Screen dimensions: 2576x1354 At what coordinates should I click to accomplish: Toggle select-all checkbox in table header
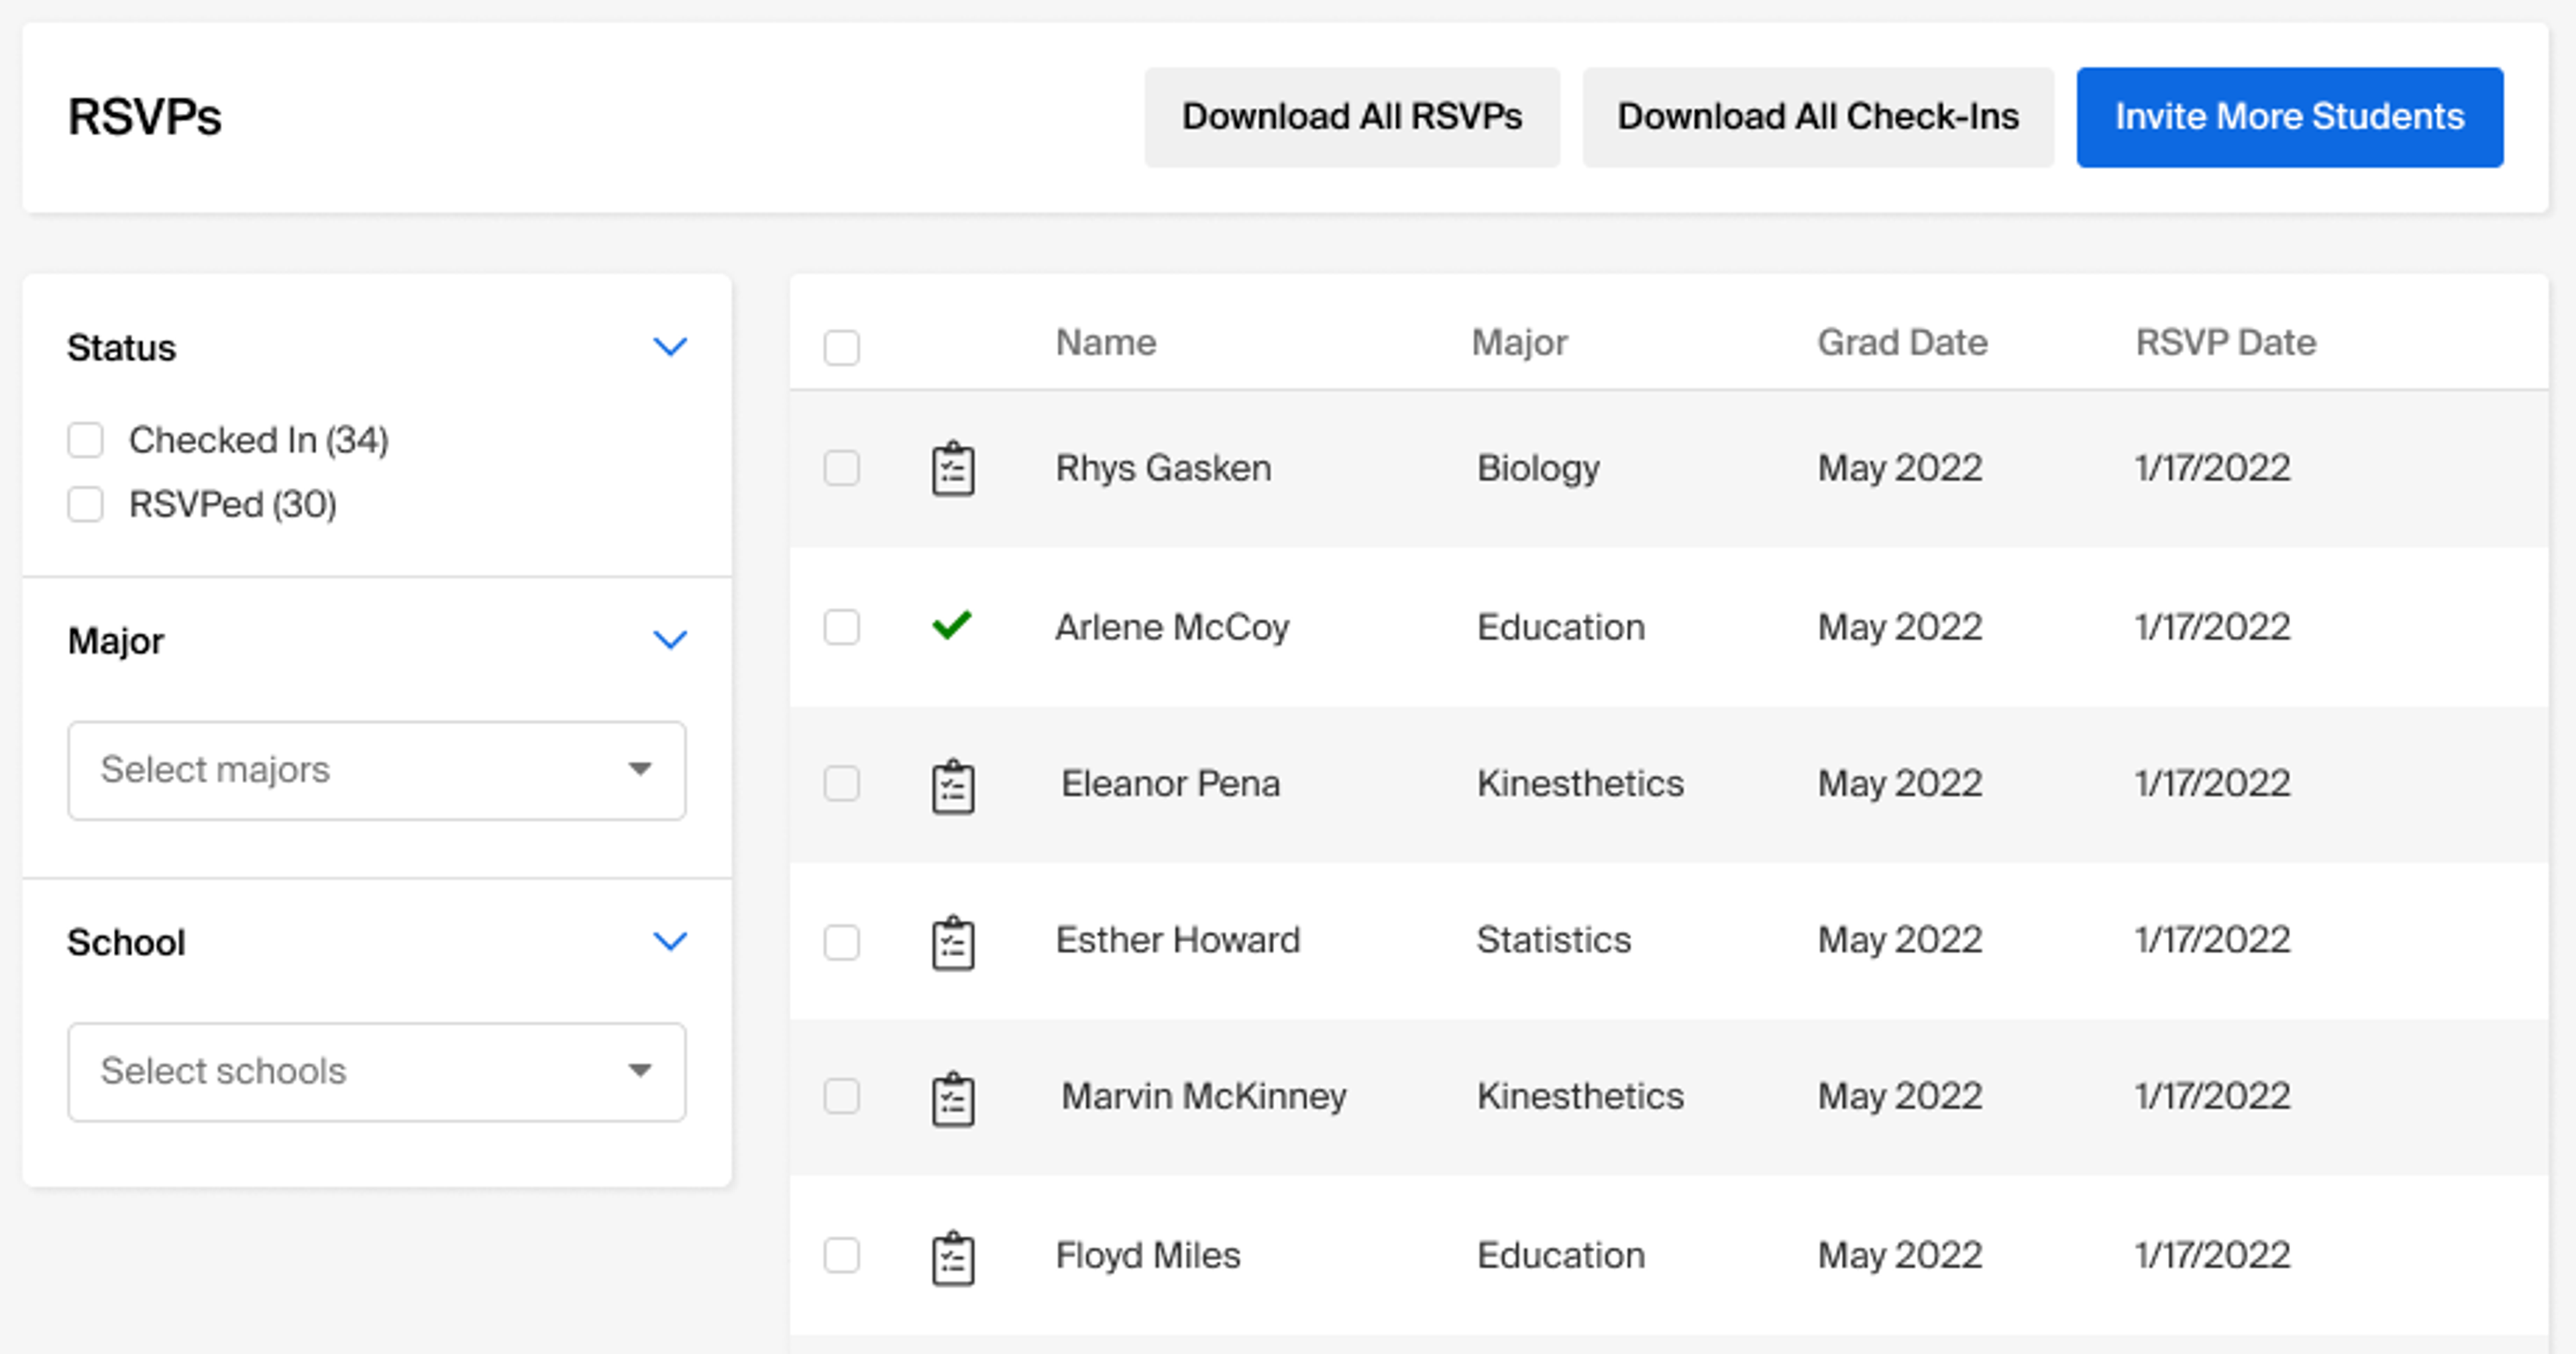point(841,348)
